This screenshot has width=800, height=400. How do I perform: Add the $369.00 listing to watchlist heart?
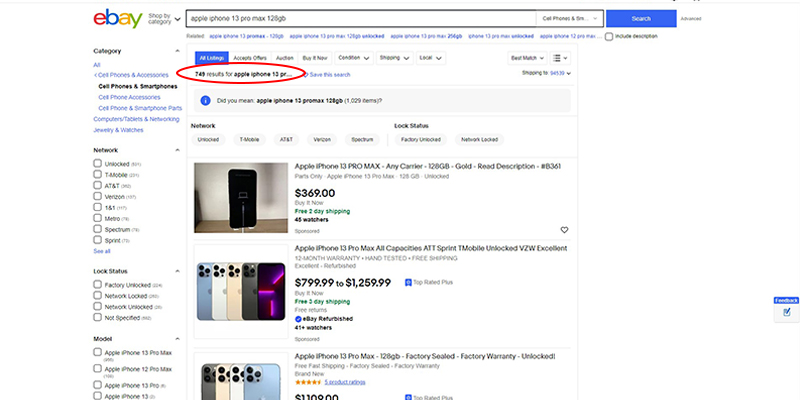coord(564,230)
